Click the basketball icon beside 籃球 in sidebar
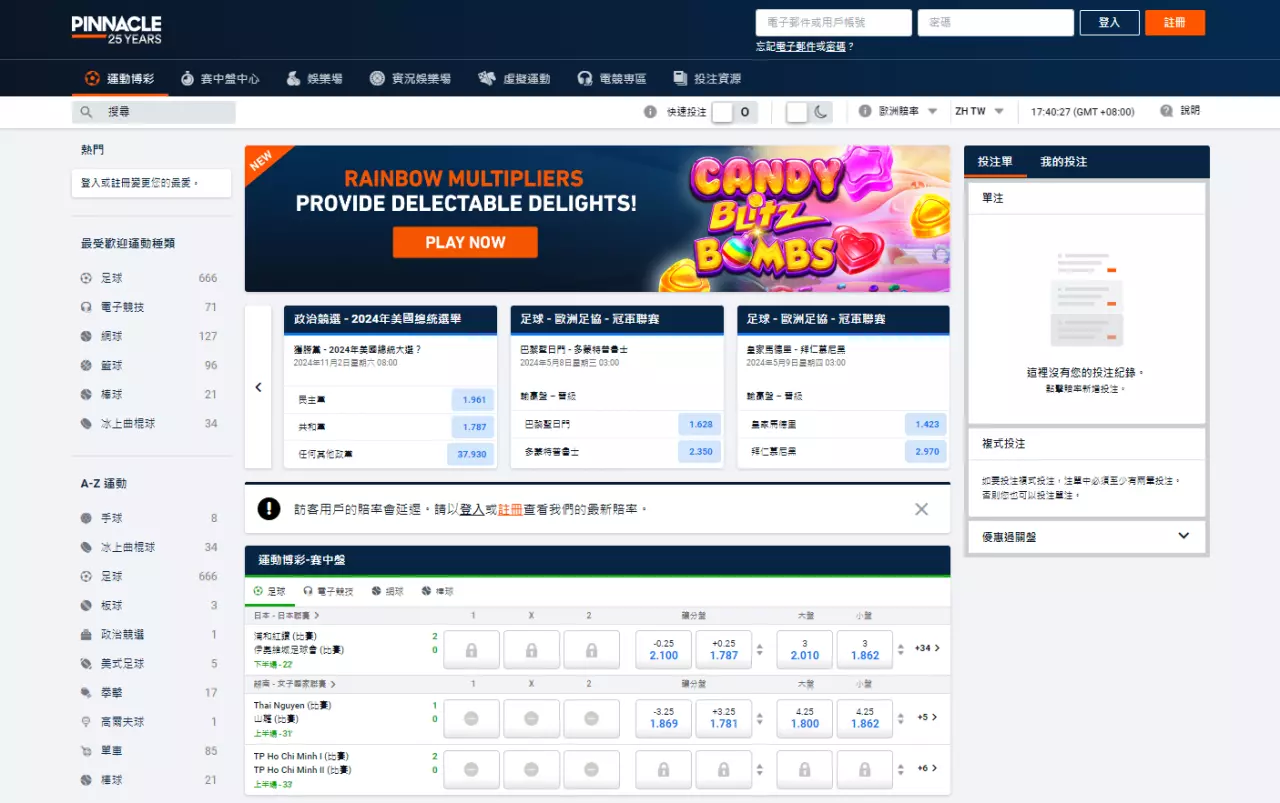This screenshot has height=803, width=1280. click(87, 365)
